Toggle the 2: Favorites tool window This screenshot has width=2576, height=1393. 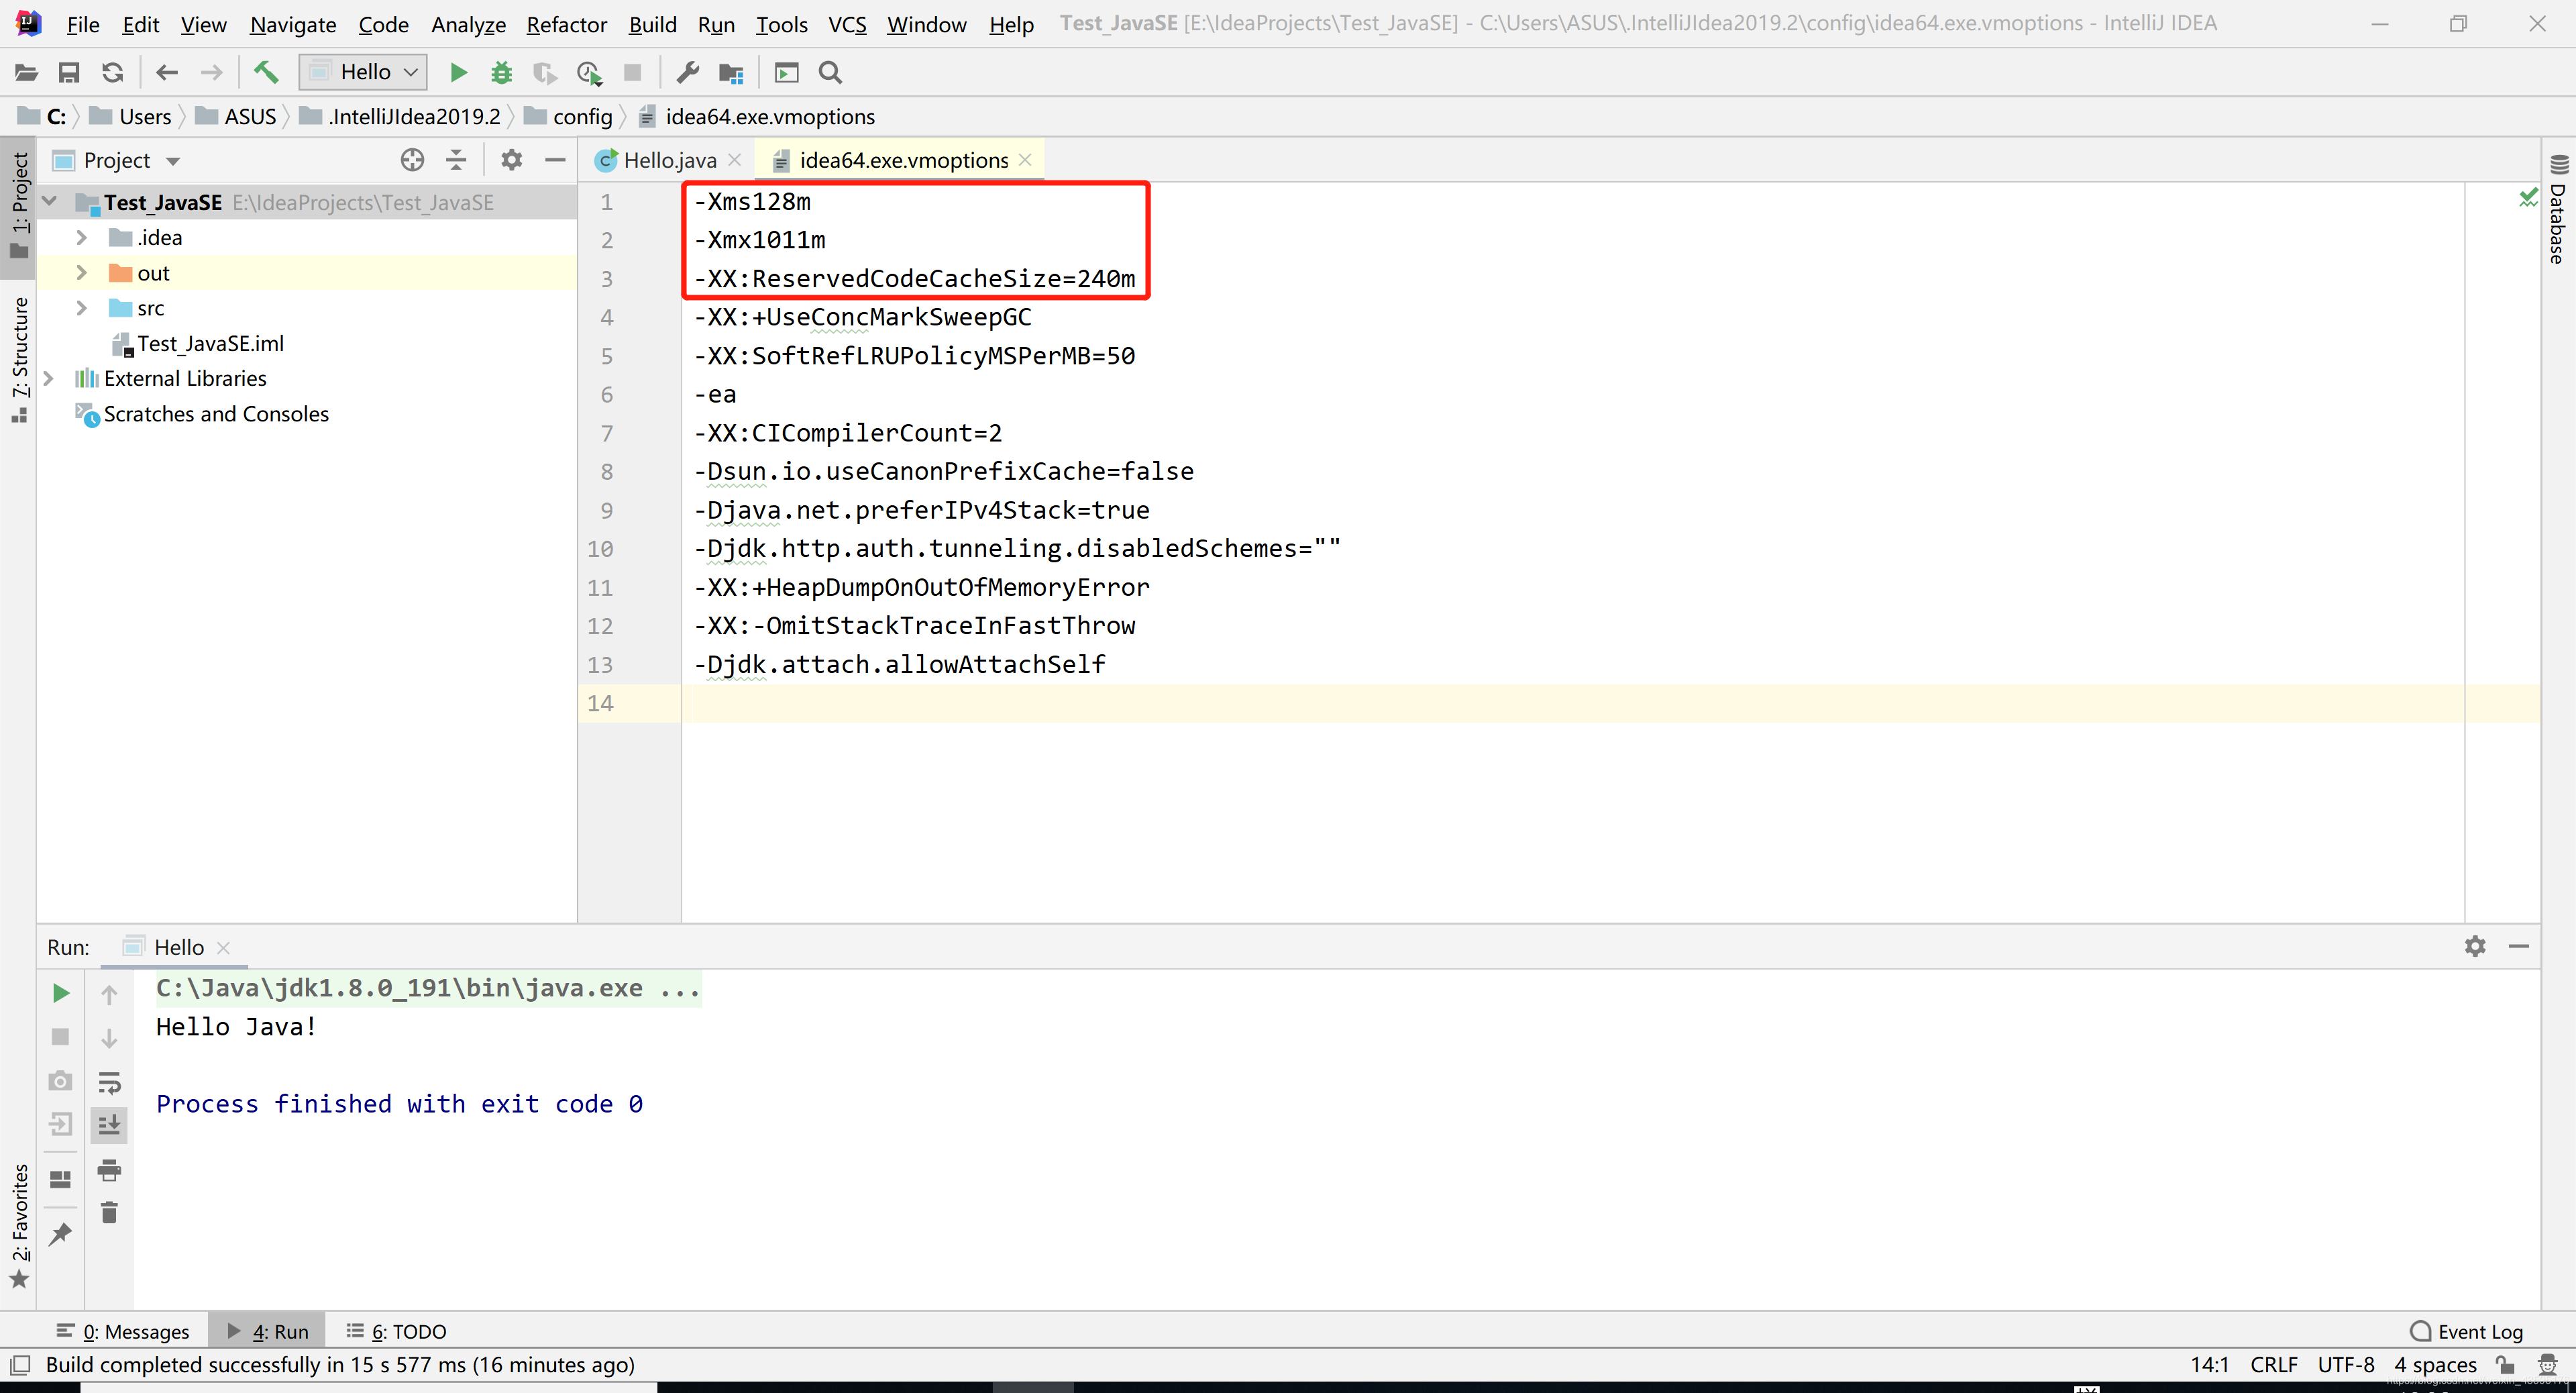pyautogui.click(x=19, y=1226)
